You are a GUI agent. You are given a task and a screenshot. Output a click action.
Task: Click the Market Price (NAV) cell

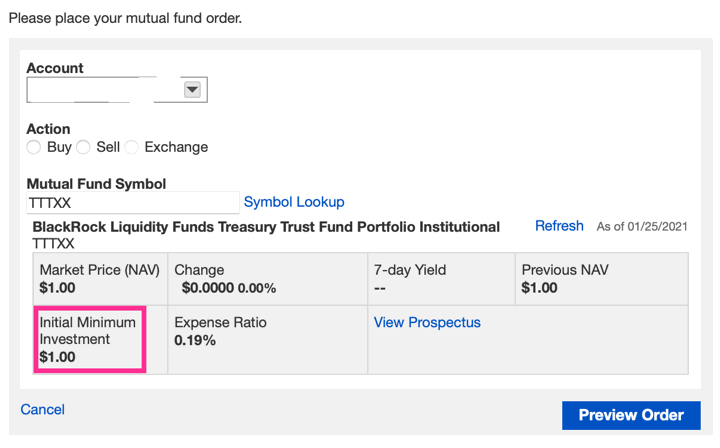pyautogui.click(x=99, y=279)
